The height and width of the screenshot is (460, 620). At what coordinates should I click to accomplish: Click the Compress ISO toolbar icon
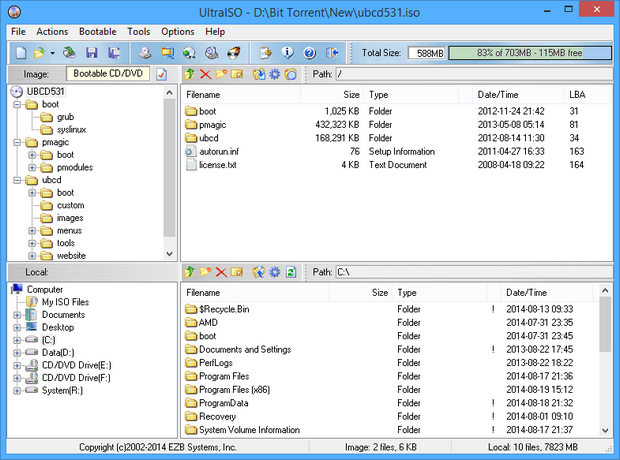[x=168, y=53]
